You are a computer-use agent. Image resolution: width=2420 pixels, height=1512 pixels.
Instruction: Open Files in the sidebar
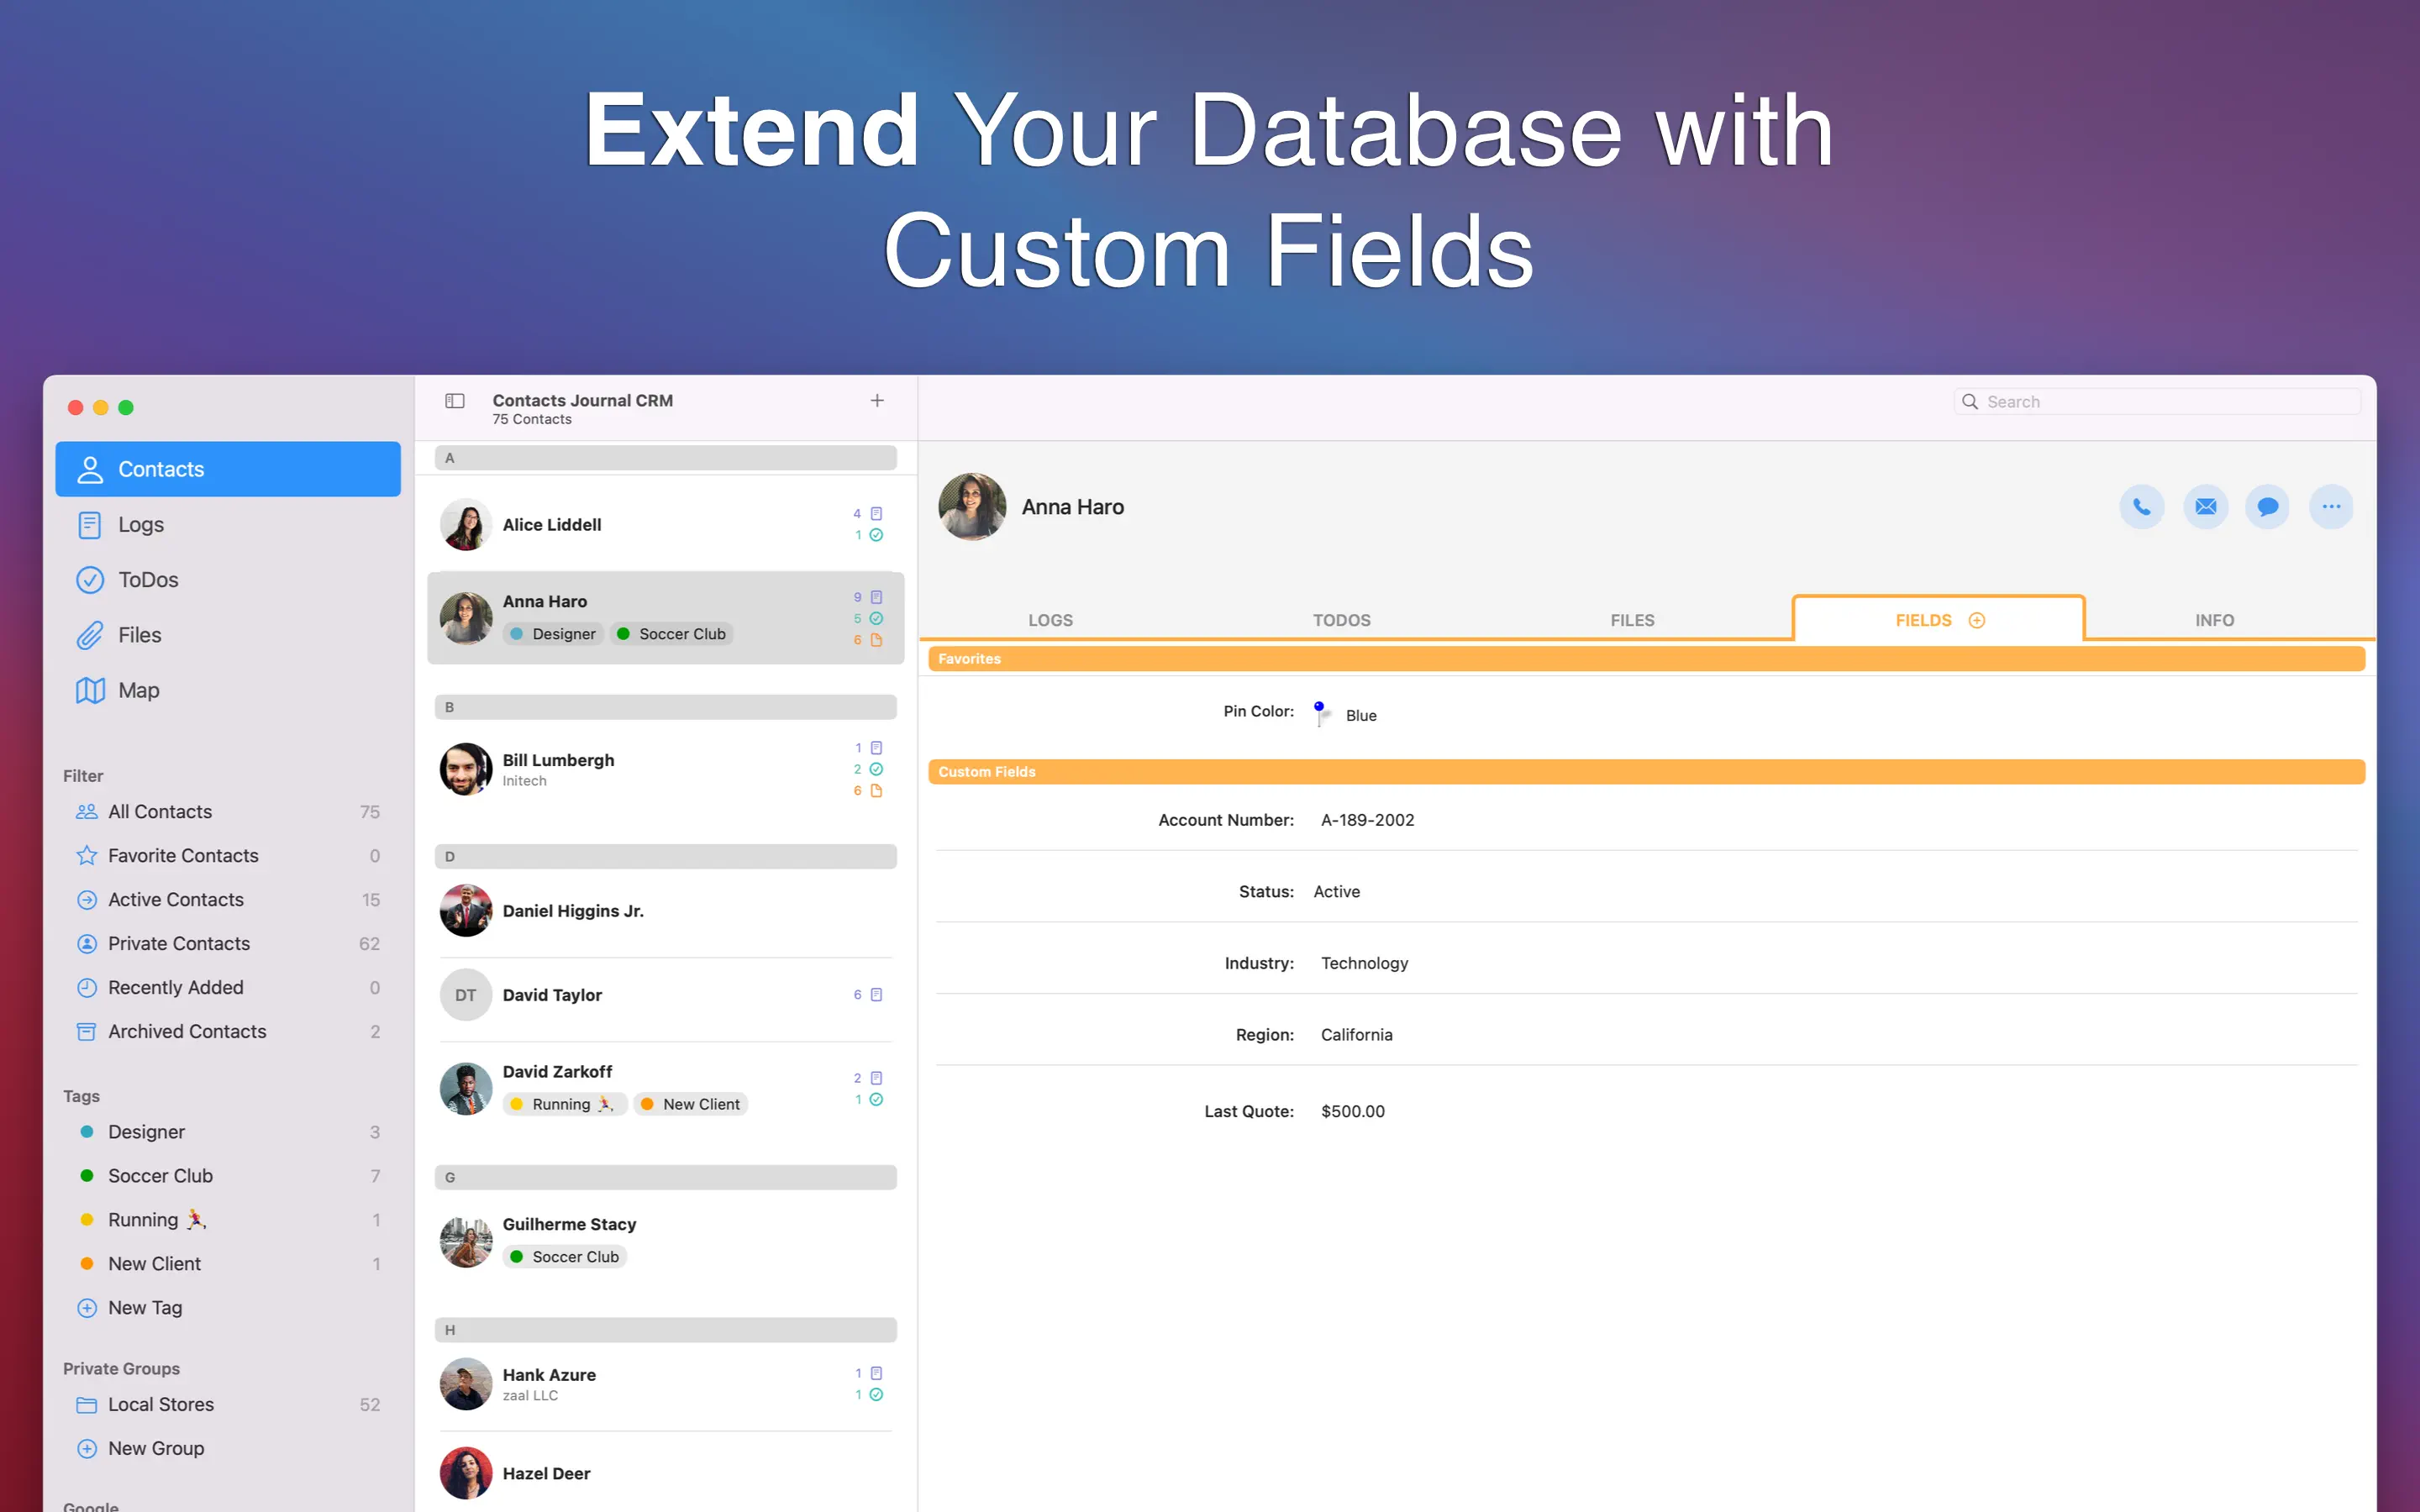pos(139,635)
